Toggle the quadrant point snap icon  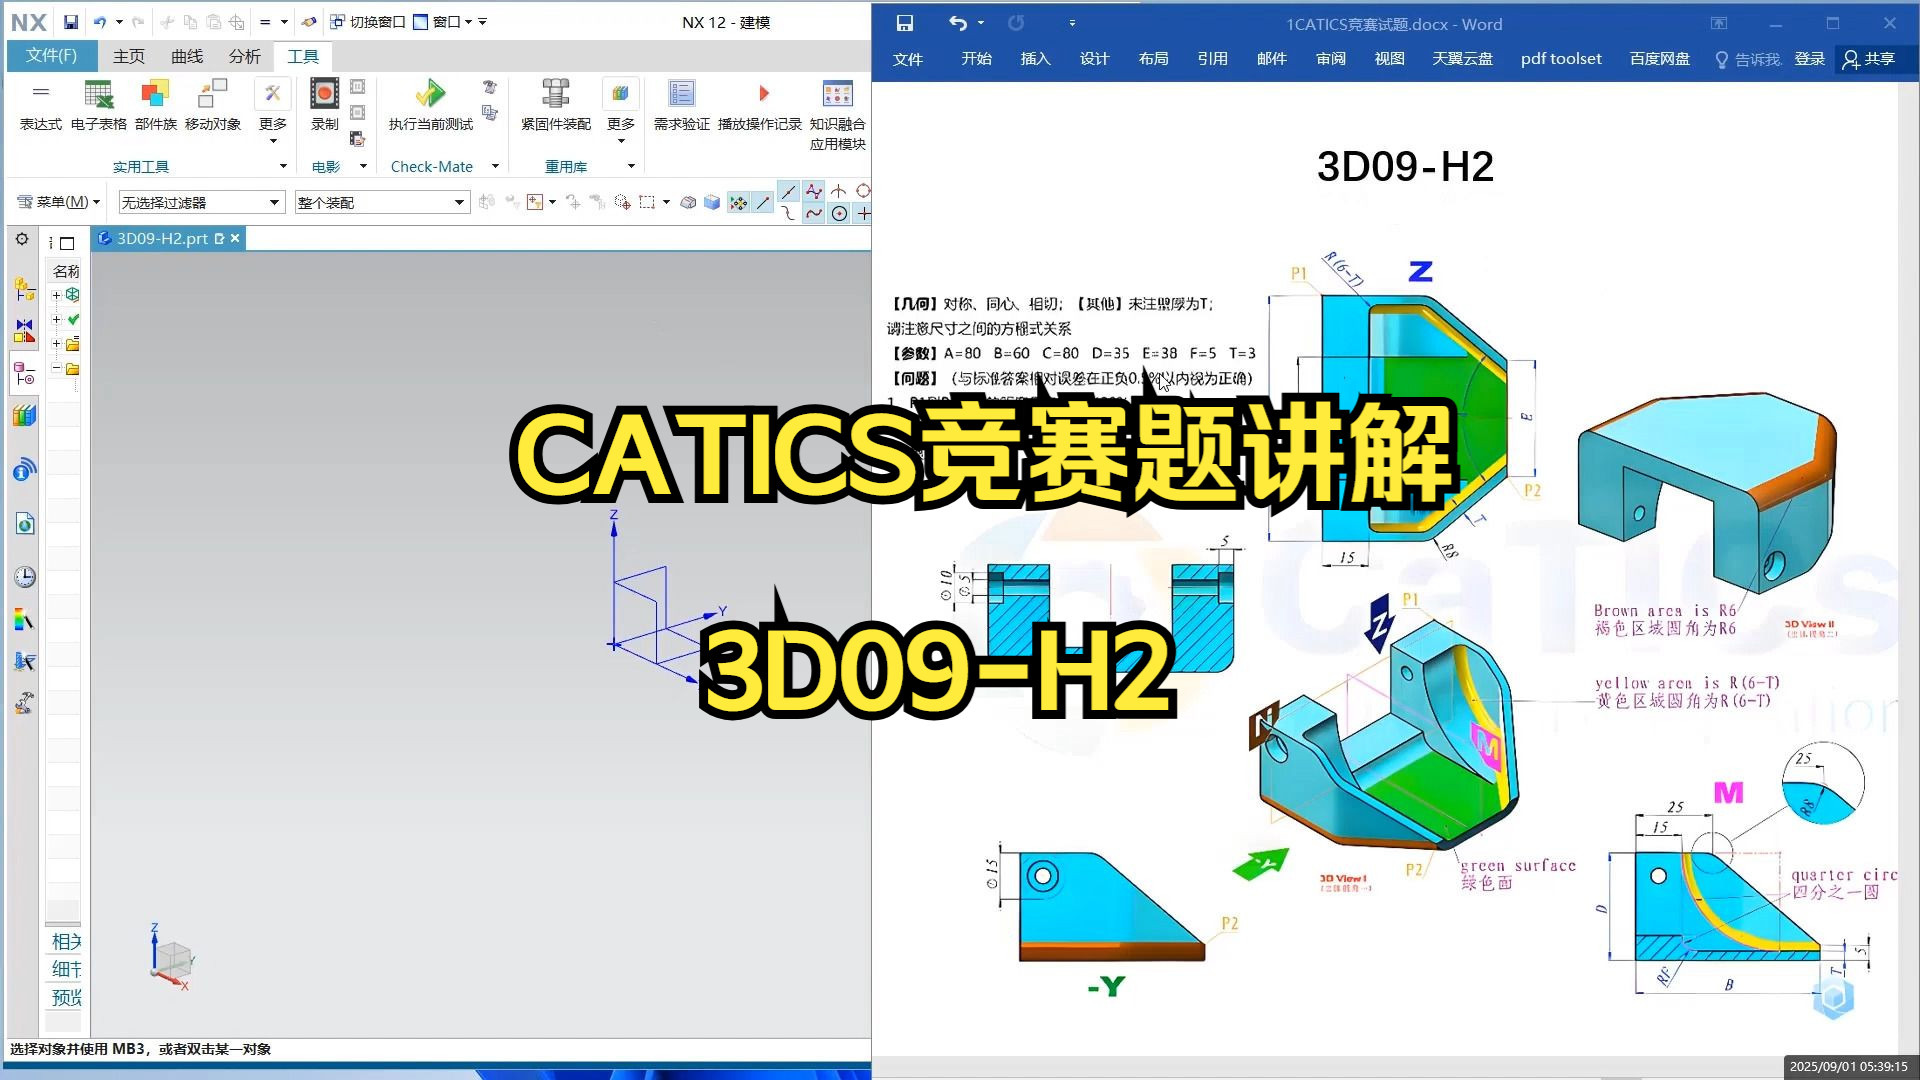(863, 191)
